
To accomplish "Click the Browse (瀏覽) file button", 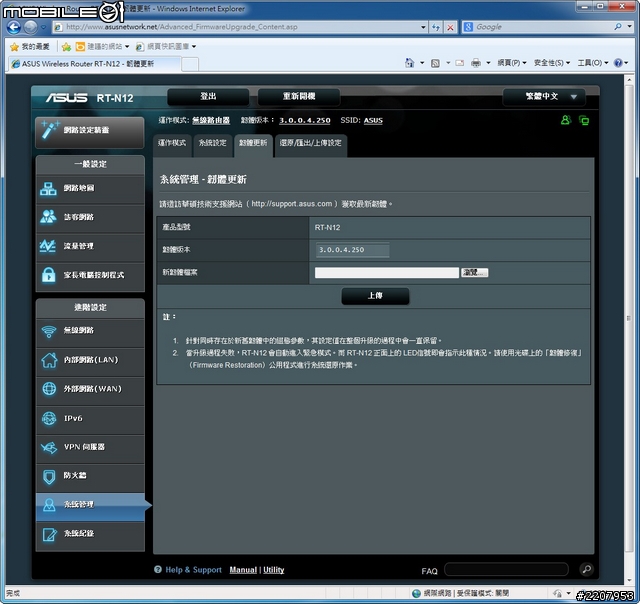I will (474, 273).
